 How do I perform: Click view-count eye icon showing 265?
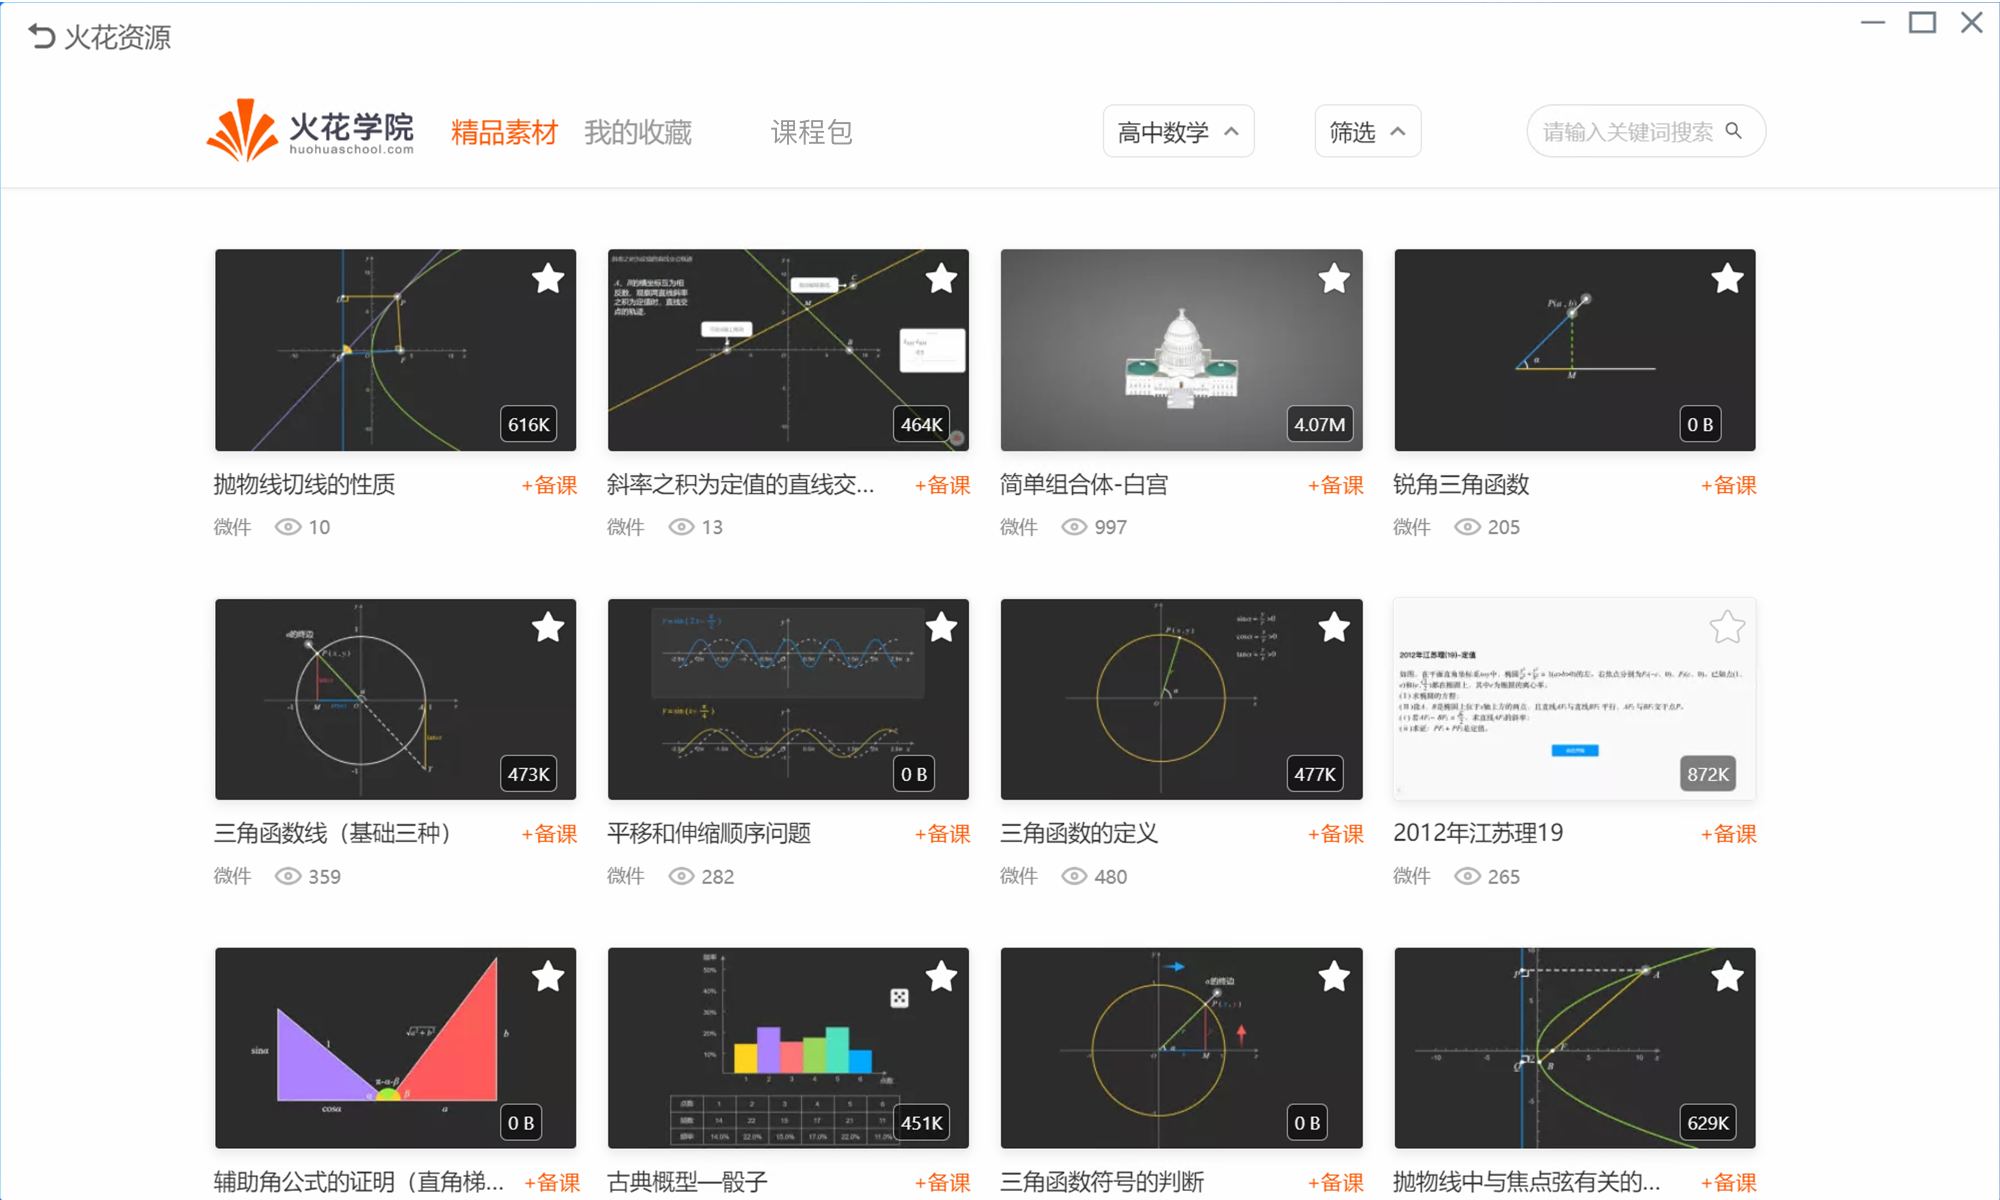pyautogui.click(x=1467, y=876)
